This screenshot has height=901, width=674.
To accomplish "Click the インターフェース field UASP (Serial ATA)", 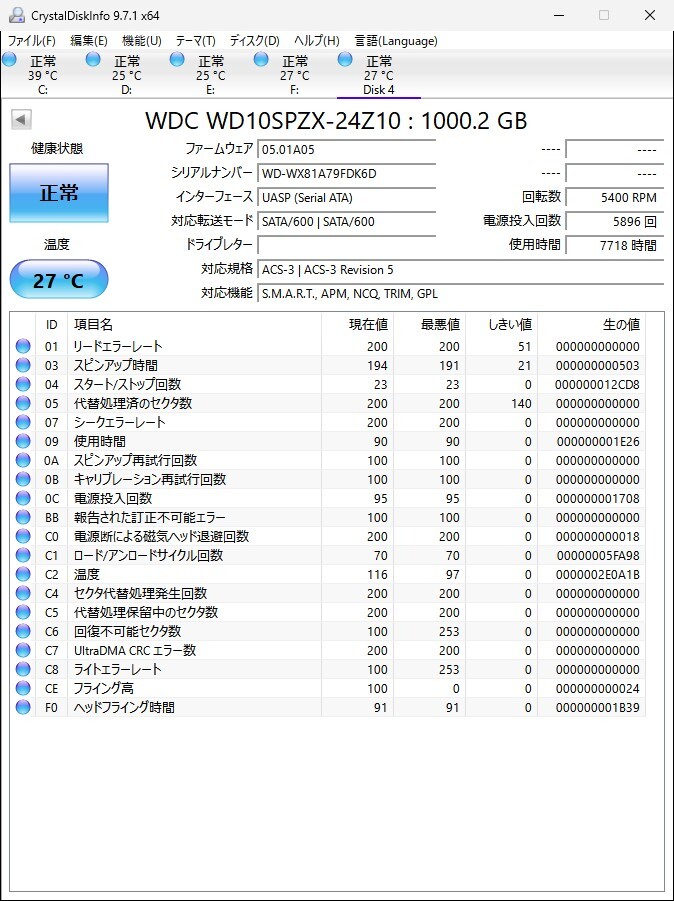I will [346, 198].
